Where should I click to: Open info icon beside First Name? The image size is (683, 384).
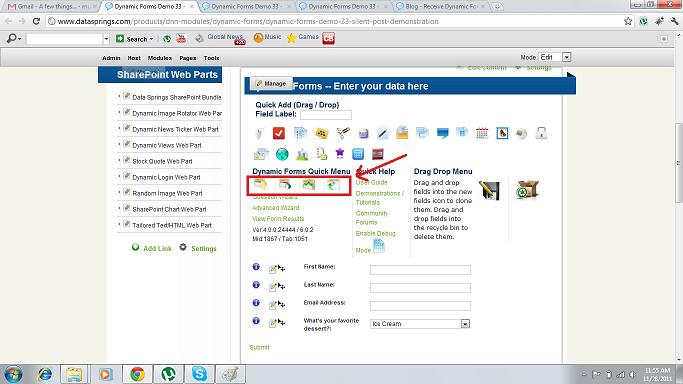coord(256,267)
